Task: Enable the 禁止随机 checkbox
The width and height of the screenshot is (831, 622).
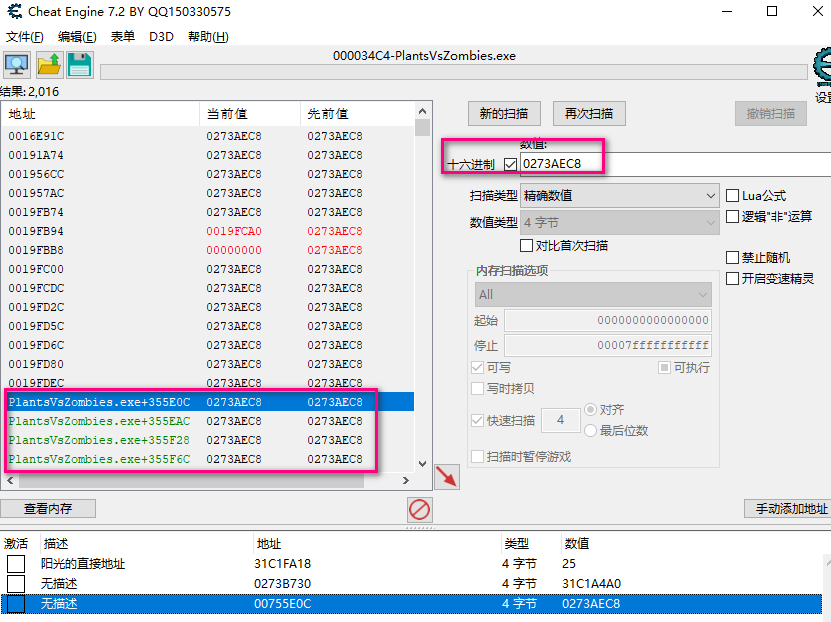Action: click(732, 257)
